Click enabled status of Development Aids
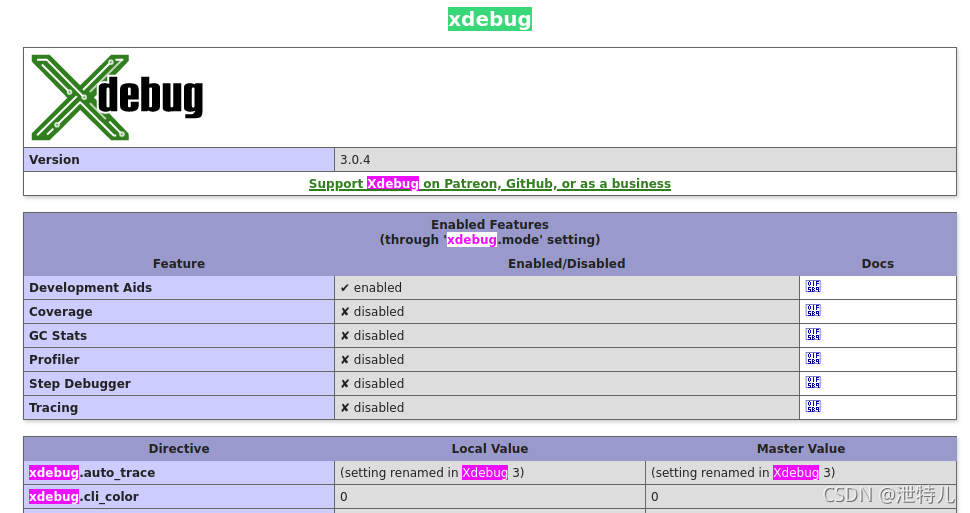Viewport: 970px width, 513px height. (371, 288)
